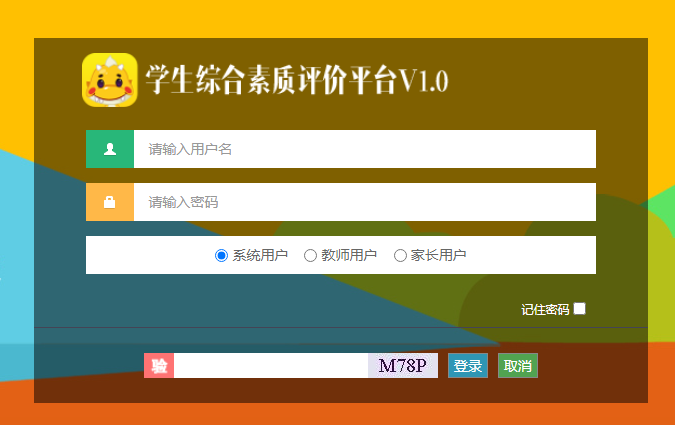Select the 教师用户 radio option
The width and height of the screenshot is (675, 425).
tap(310, 255)
